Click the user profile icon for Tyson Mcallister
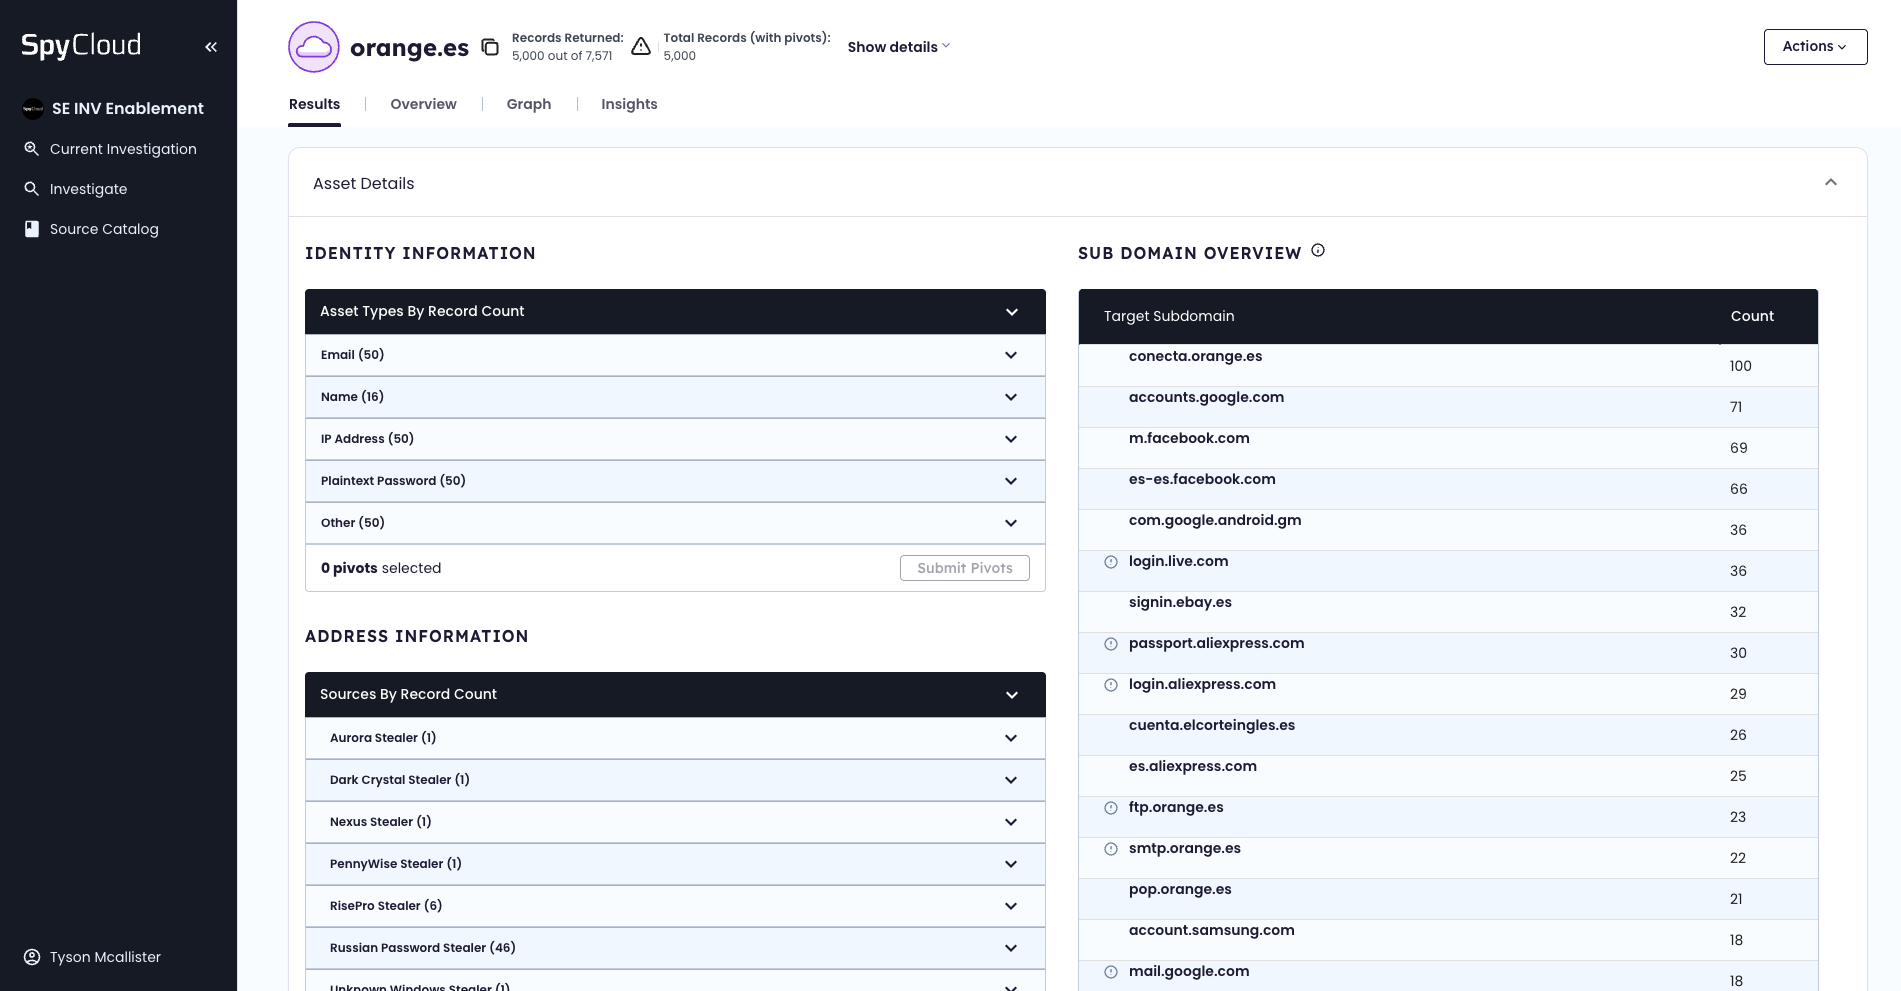The width and height of the screenshot is (1901, 991). click(x=32, y=957)
